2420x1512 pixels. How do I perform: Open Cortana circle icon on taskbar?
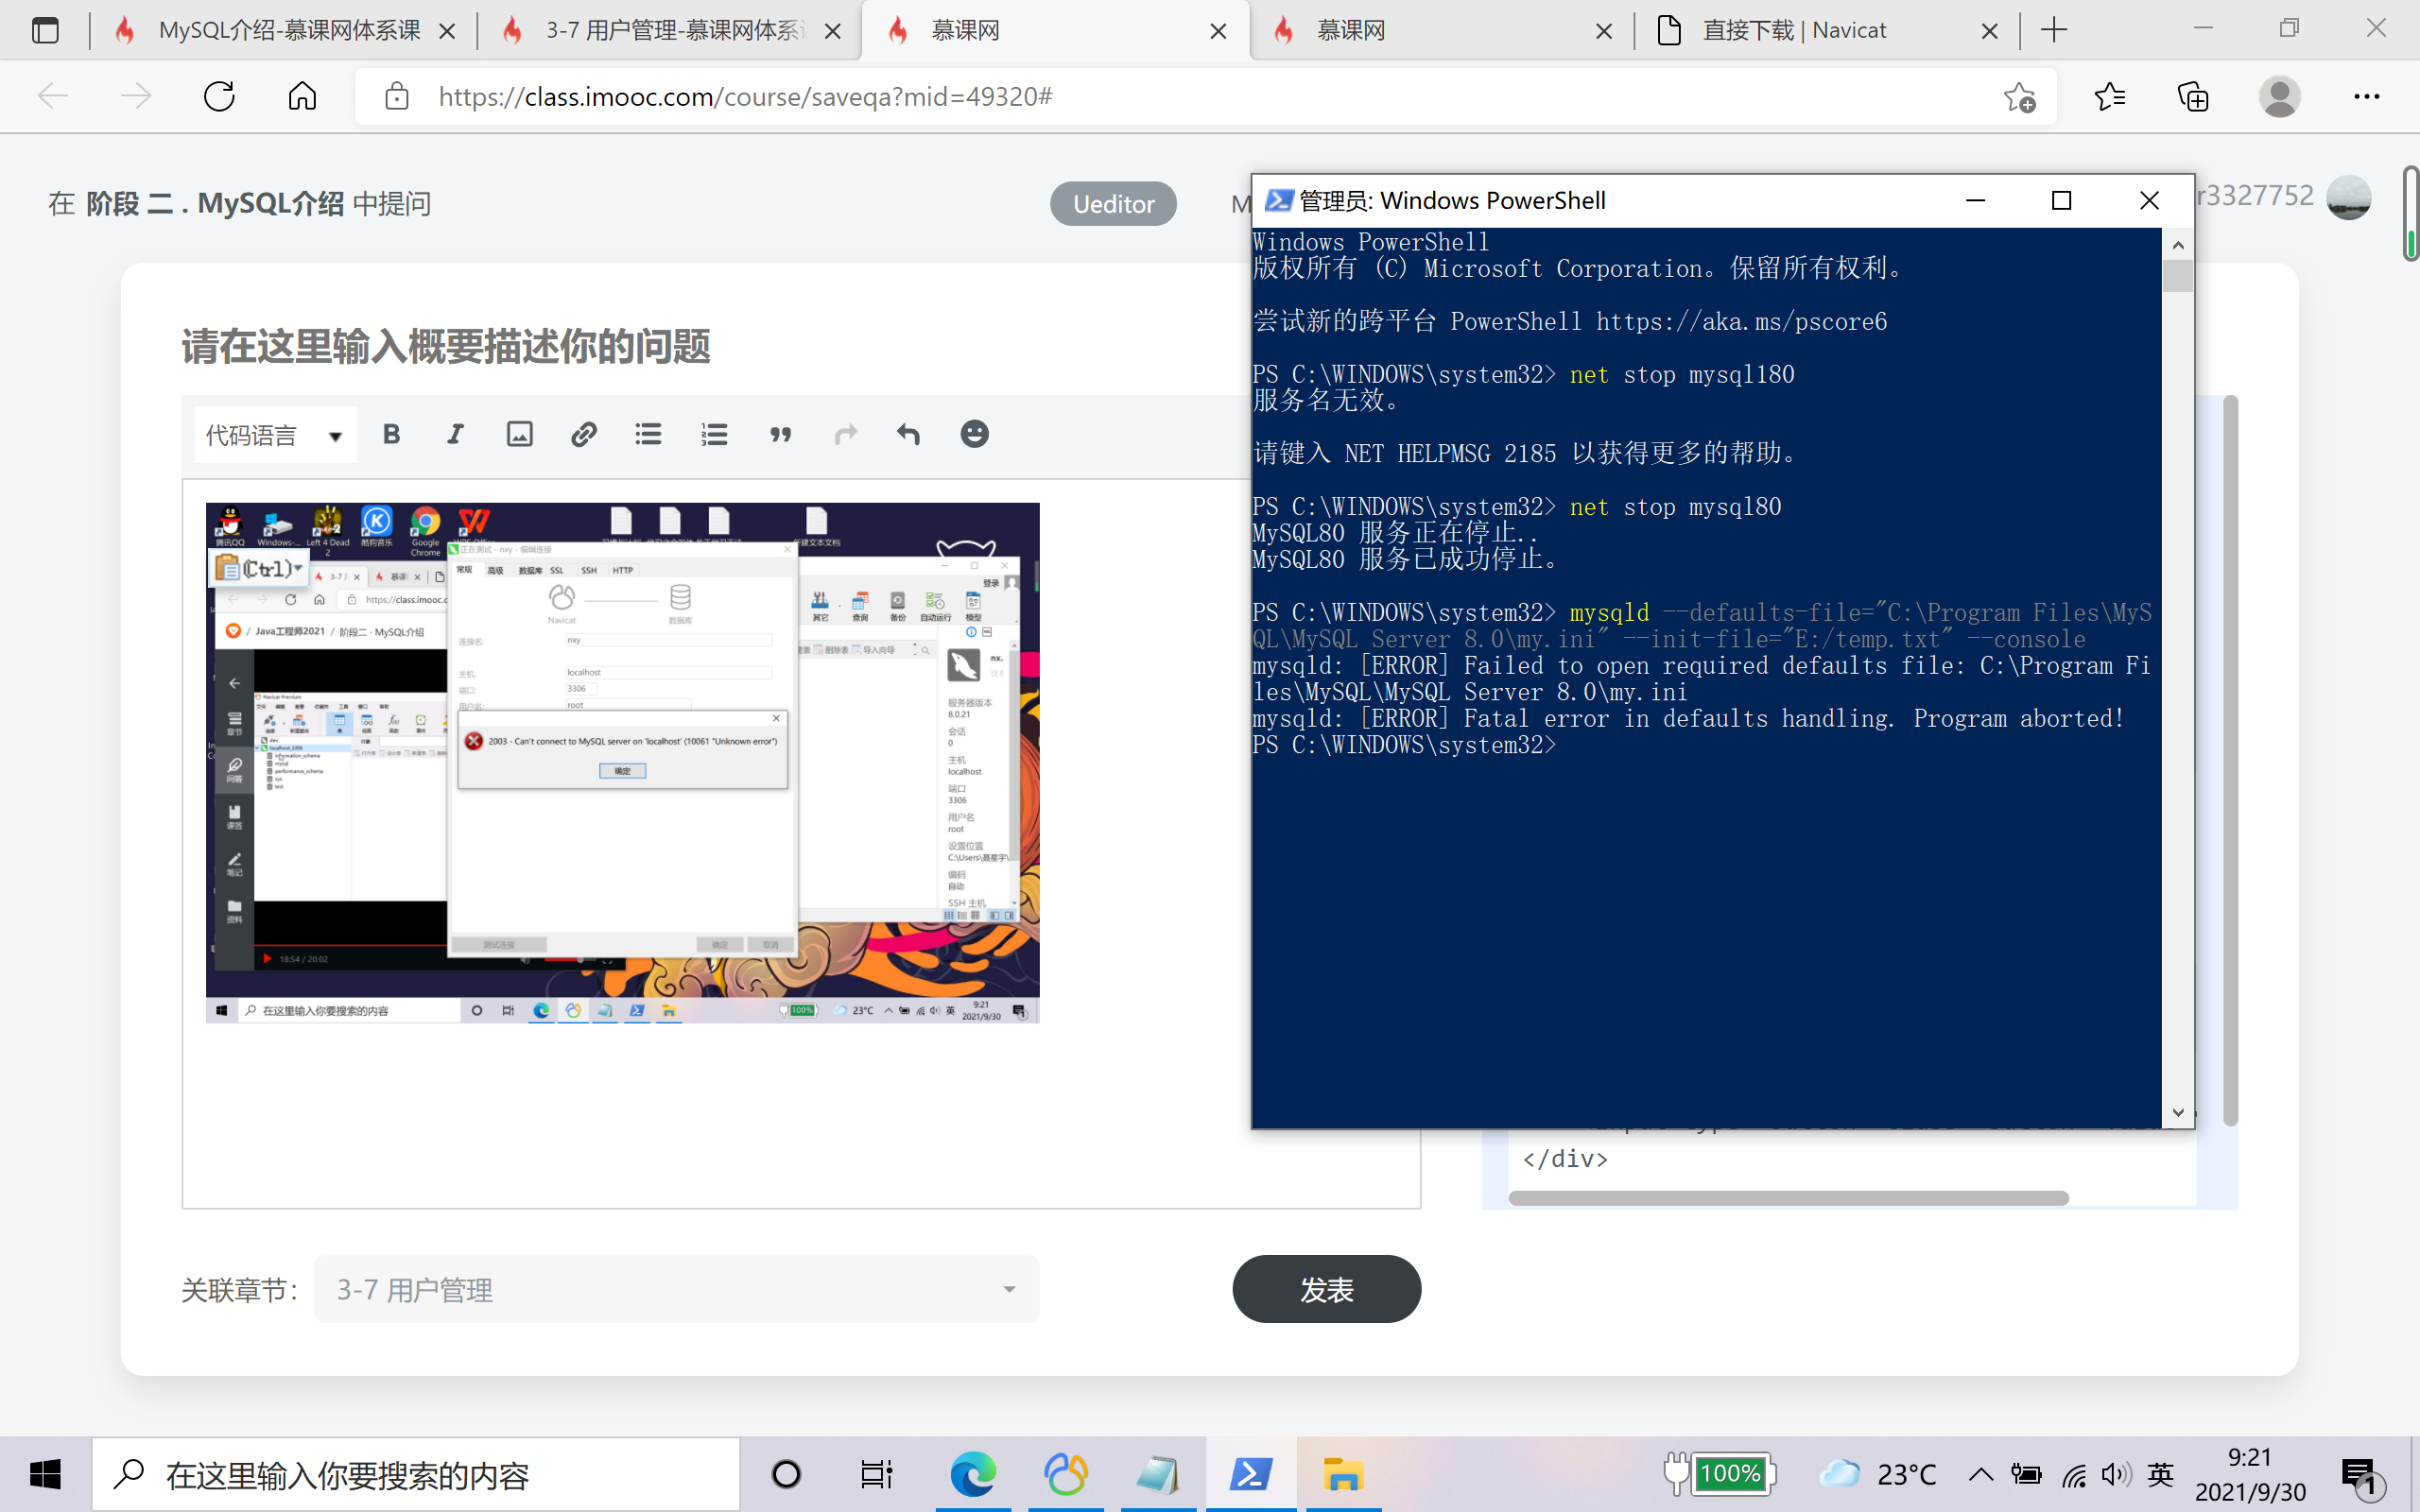787,1474
